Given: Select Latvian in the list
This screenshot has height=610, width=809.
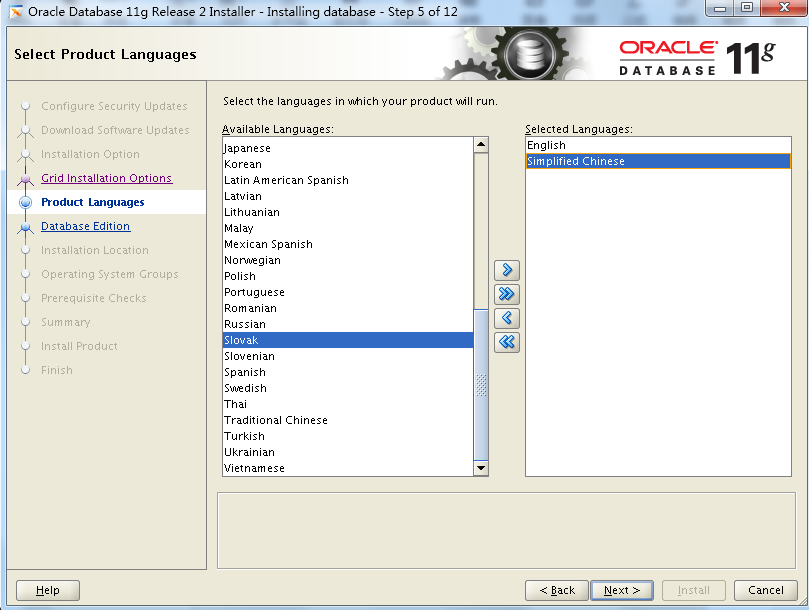Looking at the screenshot, I should 348,196.
